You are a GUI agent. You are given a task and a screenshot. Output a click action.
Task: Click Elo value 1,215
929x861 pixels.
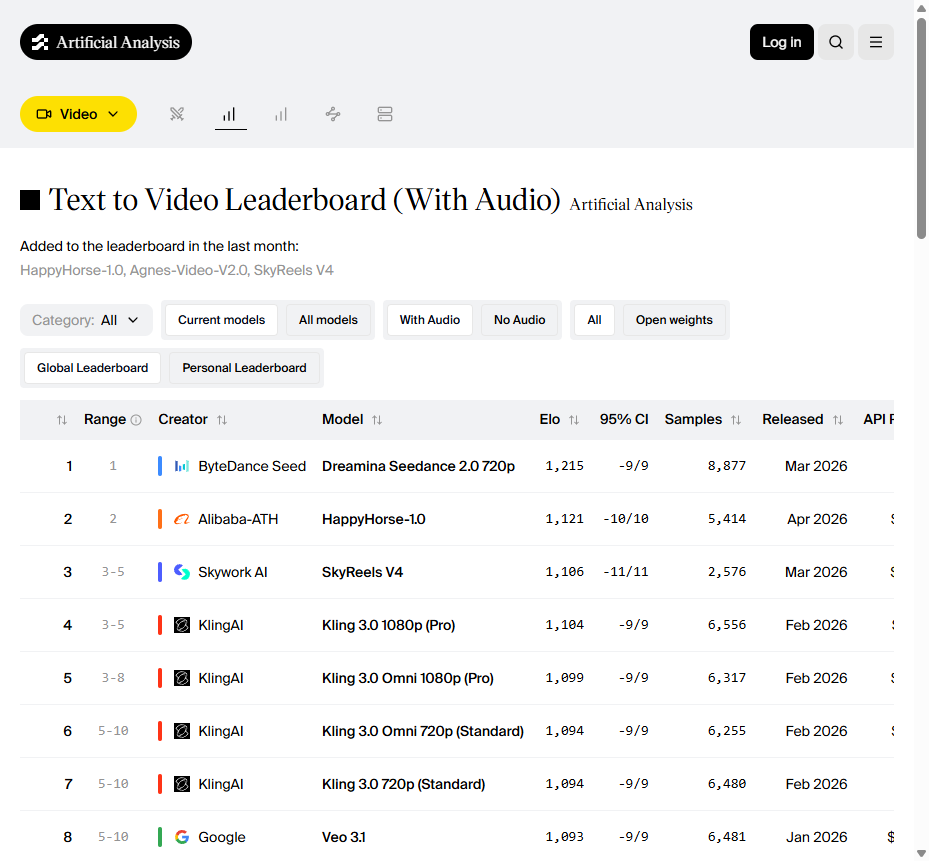564,466
